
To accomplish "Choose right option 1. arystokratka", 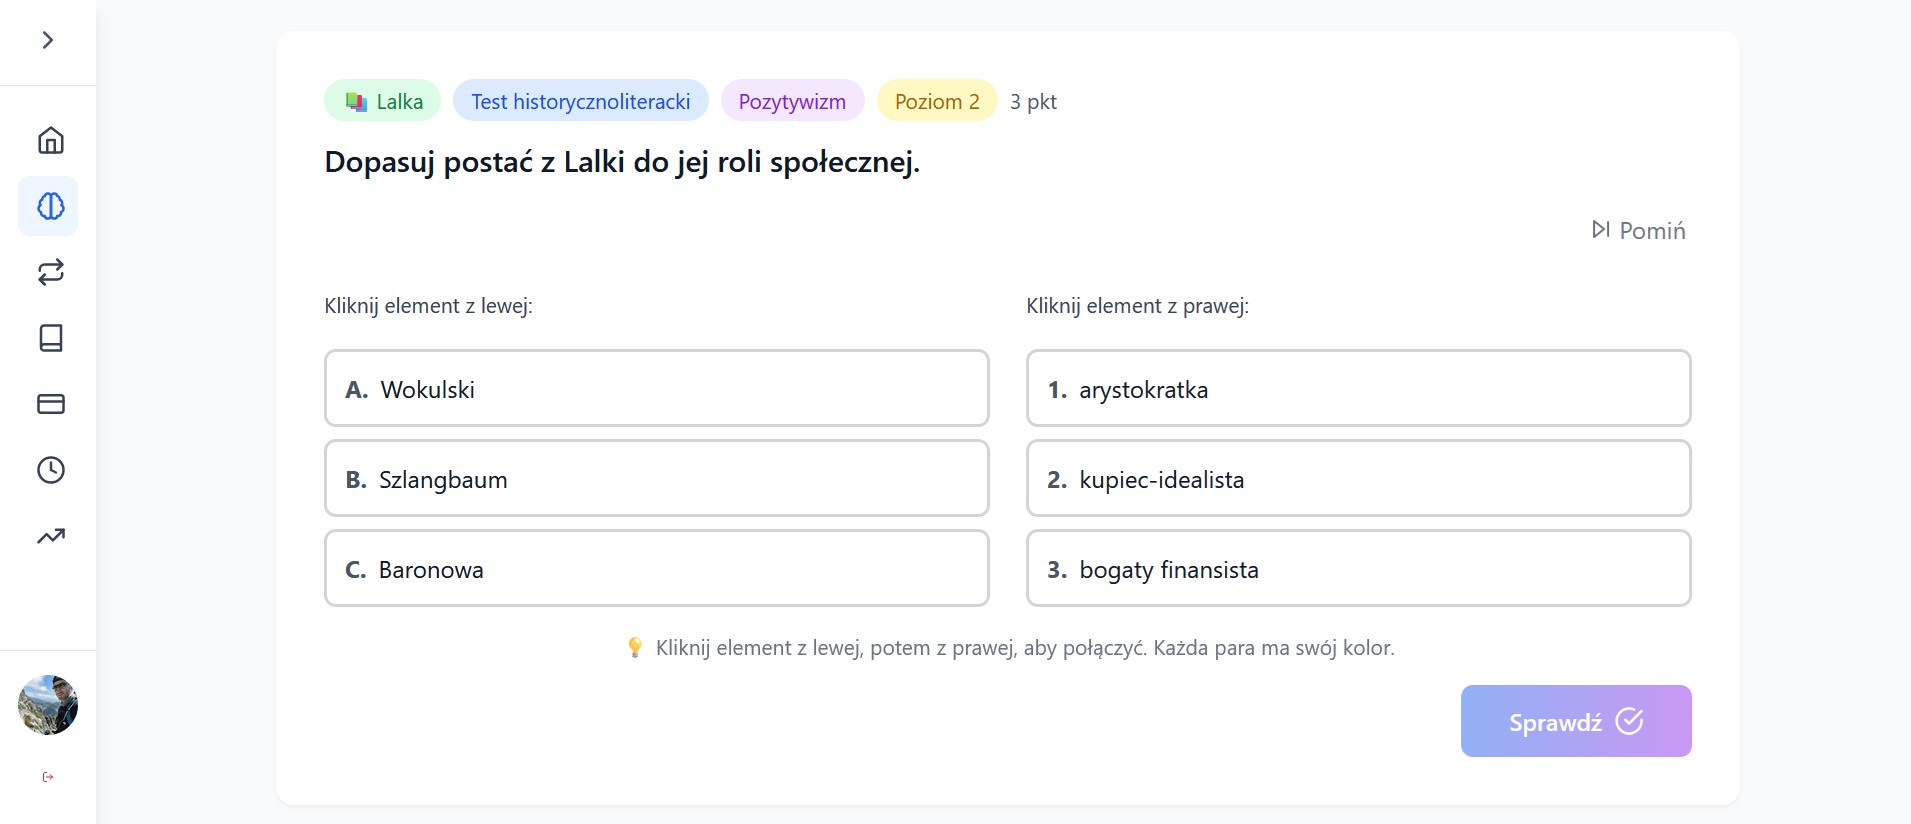I will [1358, 389].
